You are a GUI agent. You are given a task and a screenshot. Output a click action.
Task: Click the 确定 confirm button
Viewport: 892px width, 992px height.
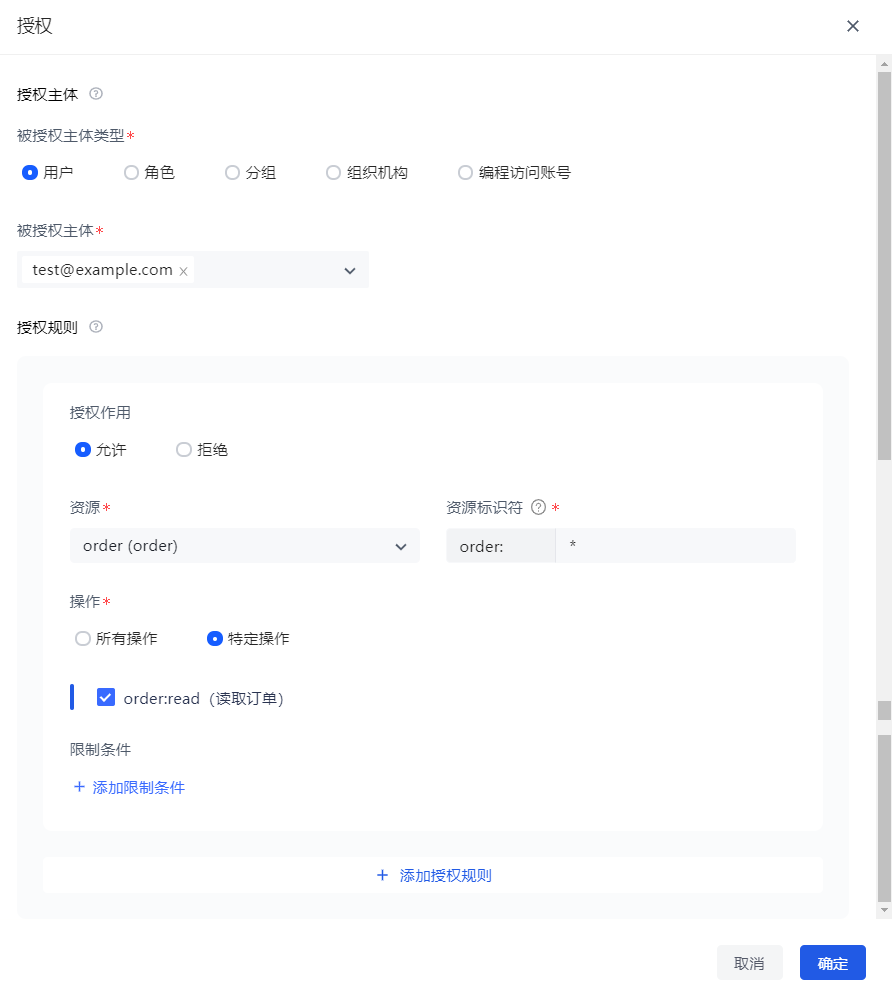point(832,963)
